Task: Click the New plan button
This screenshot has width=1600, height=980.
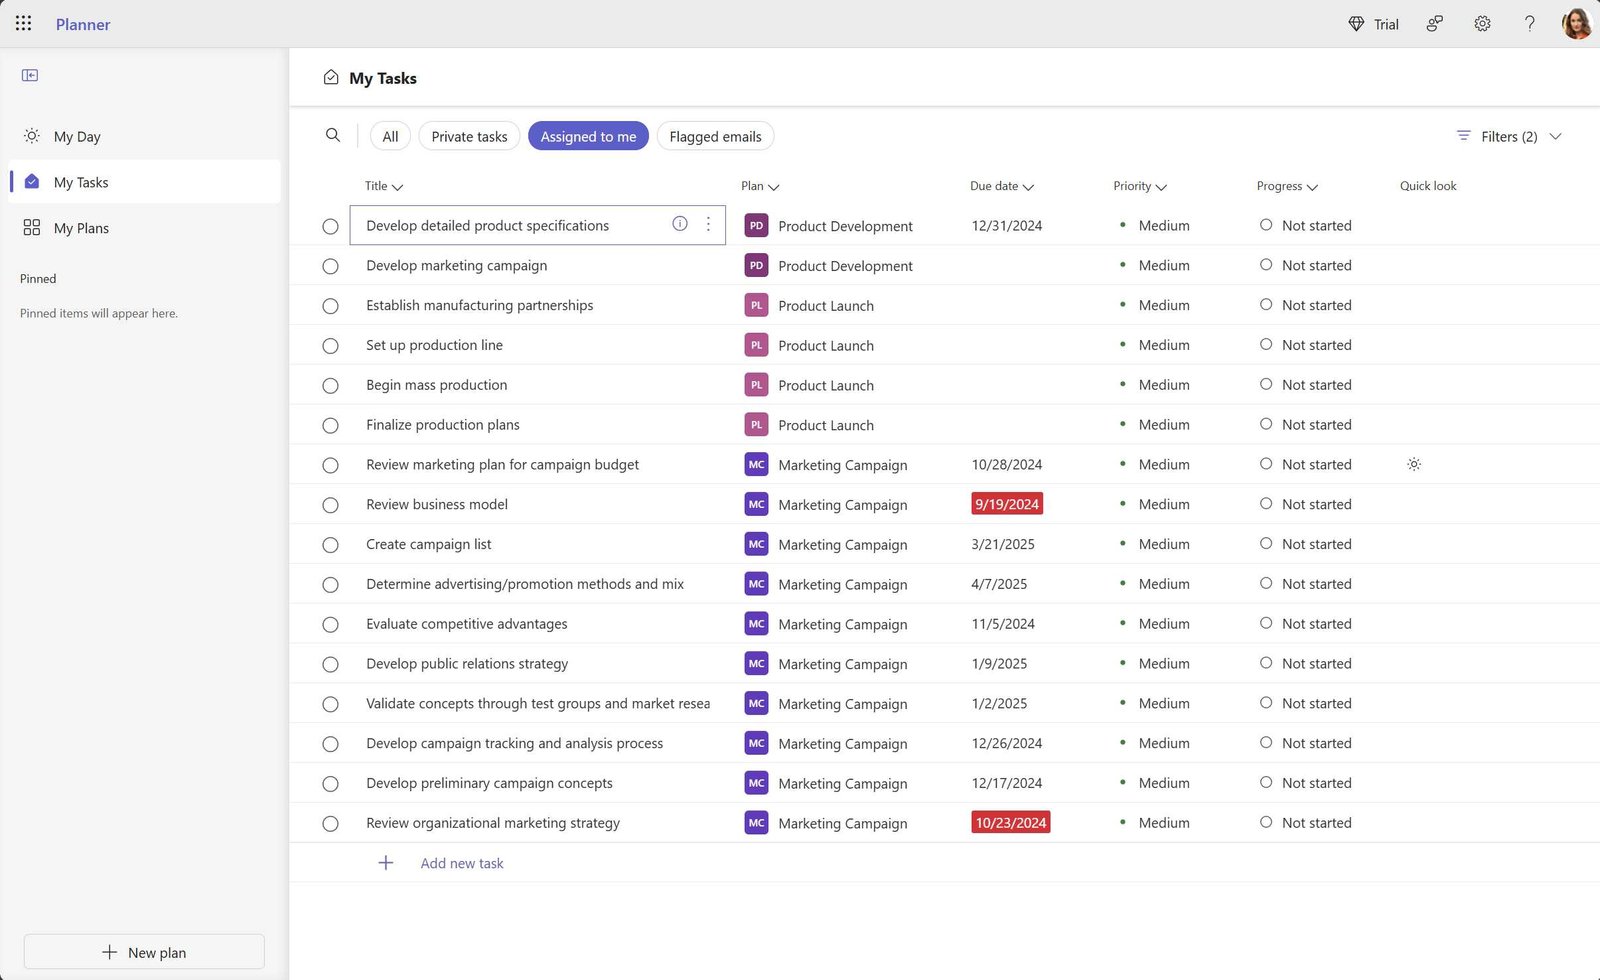Action: click(143, 951)
